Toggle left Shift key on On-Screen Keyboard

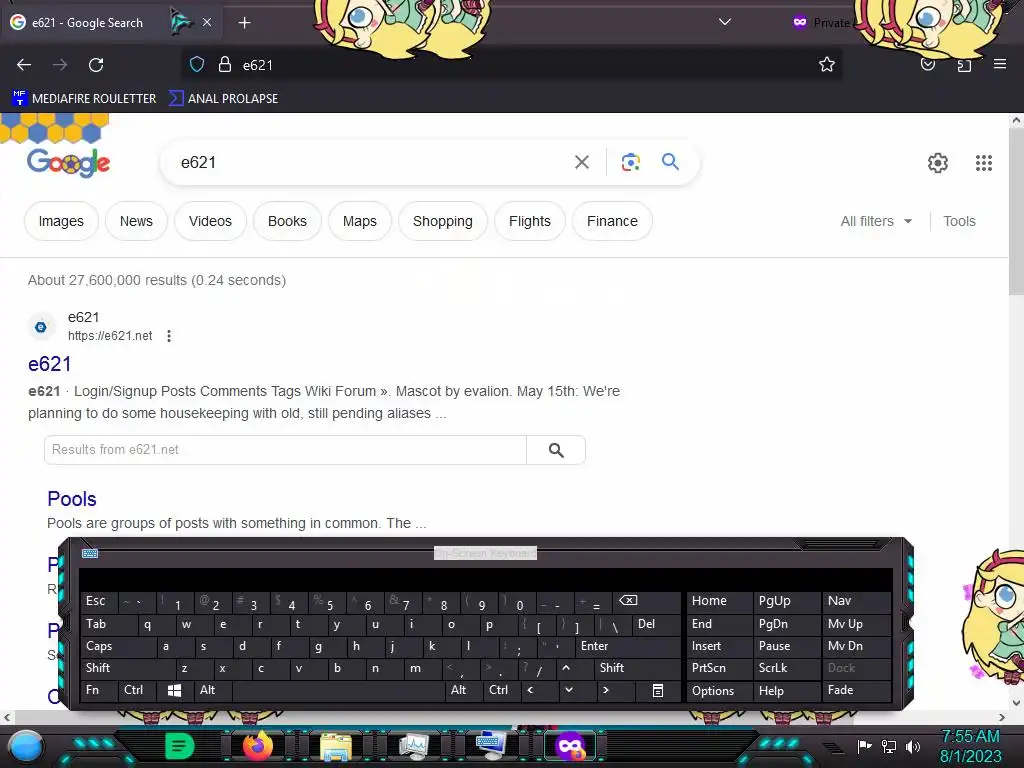[x=128, y=667]
